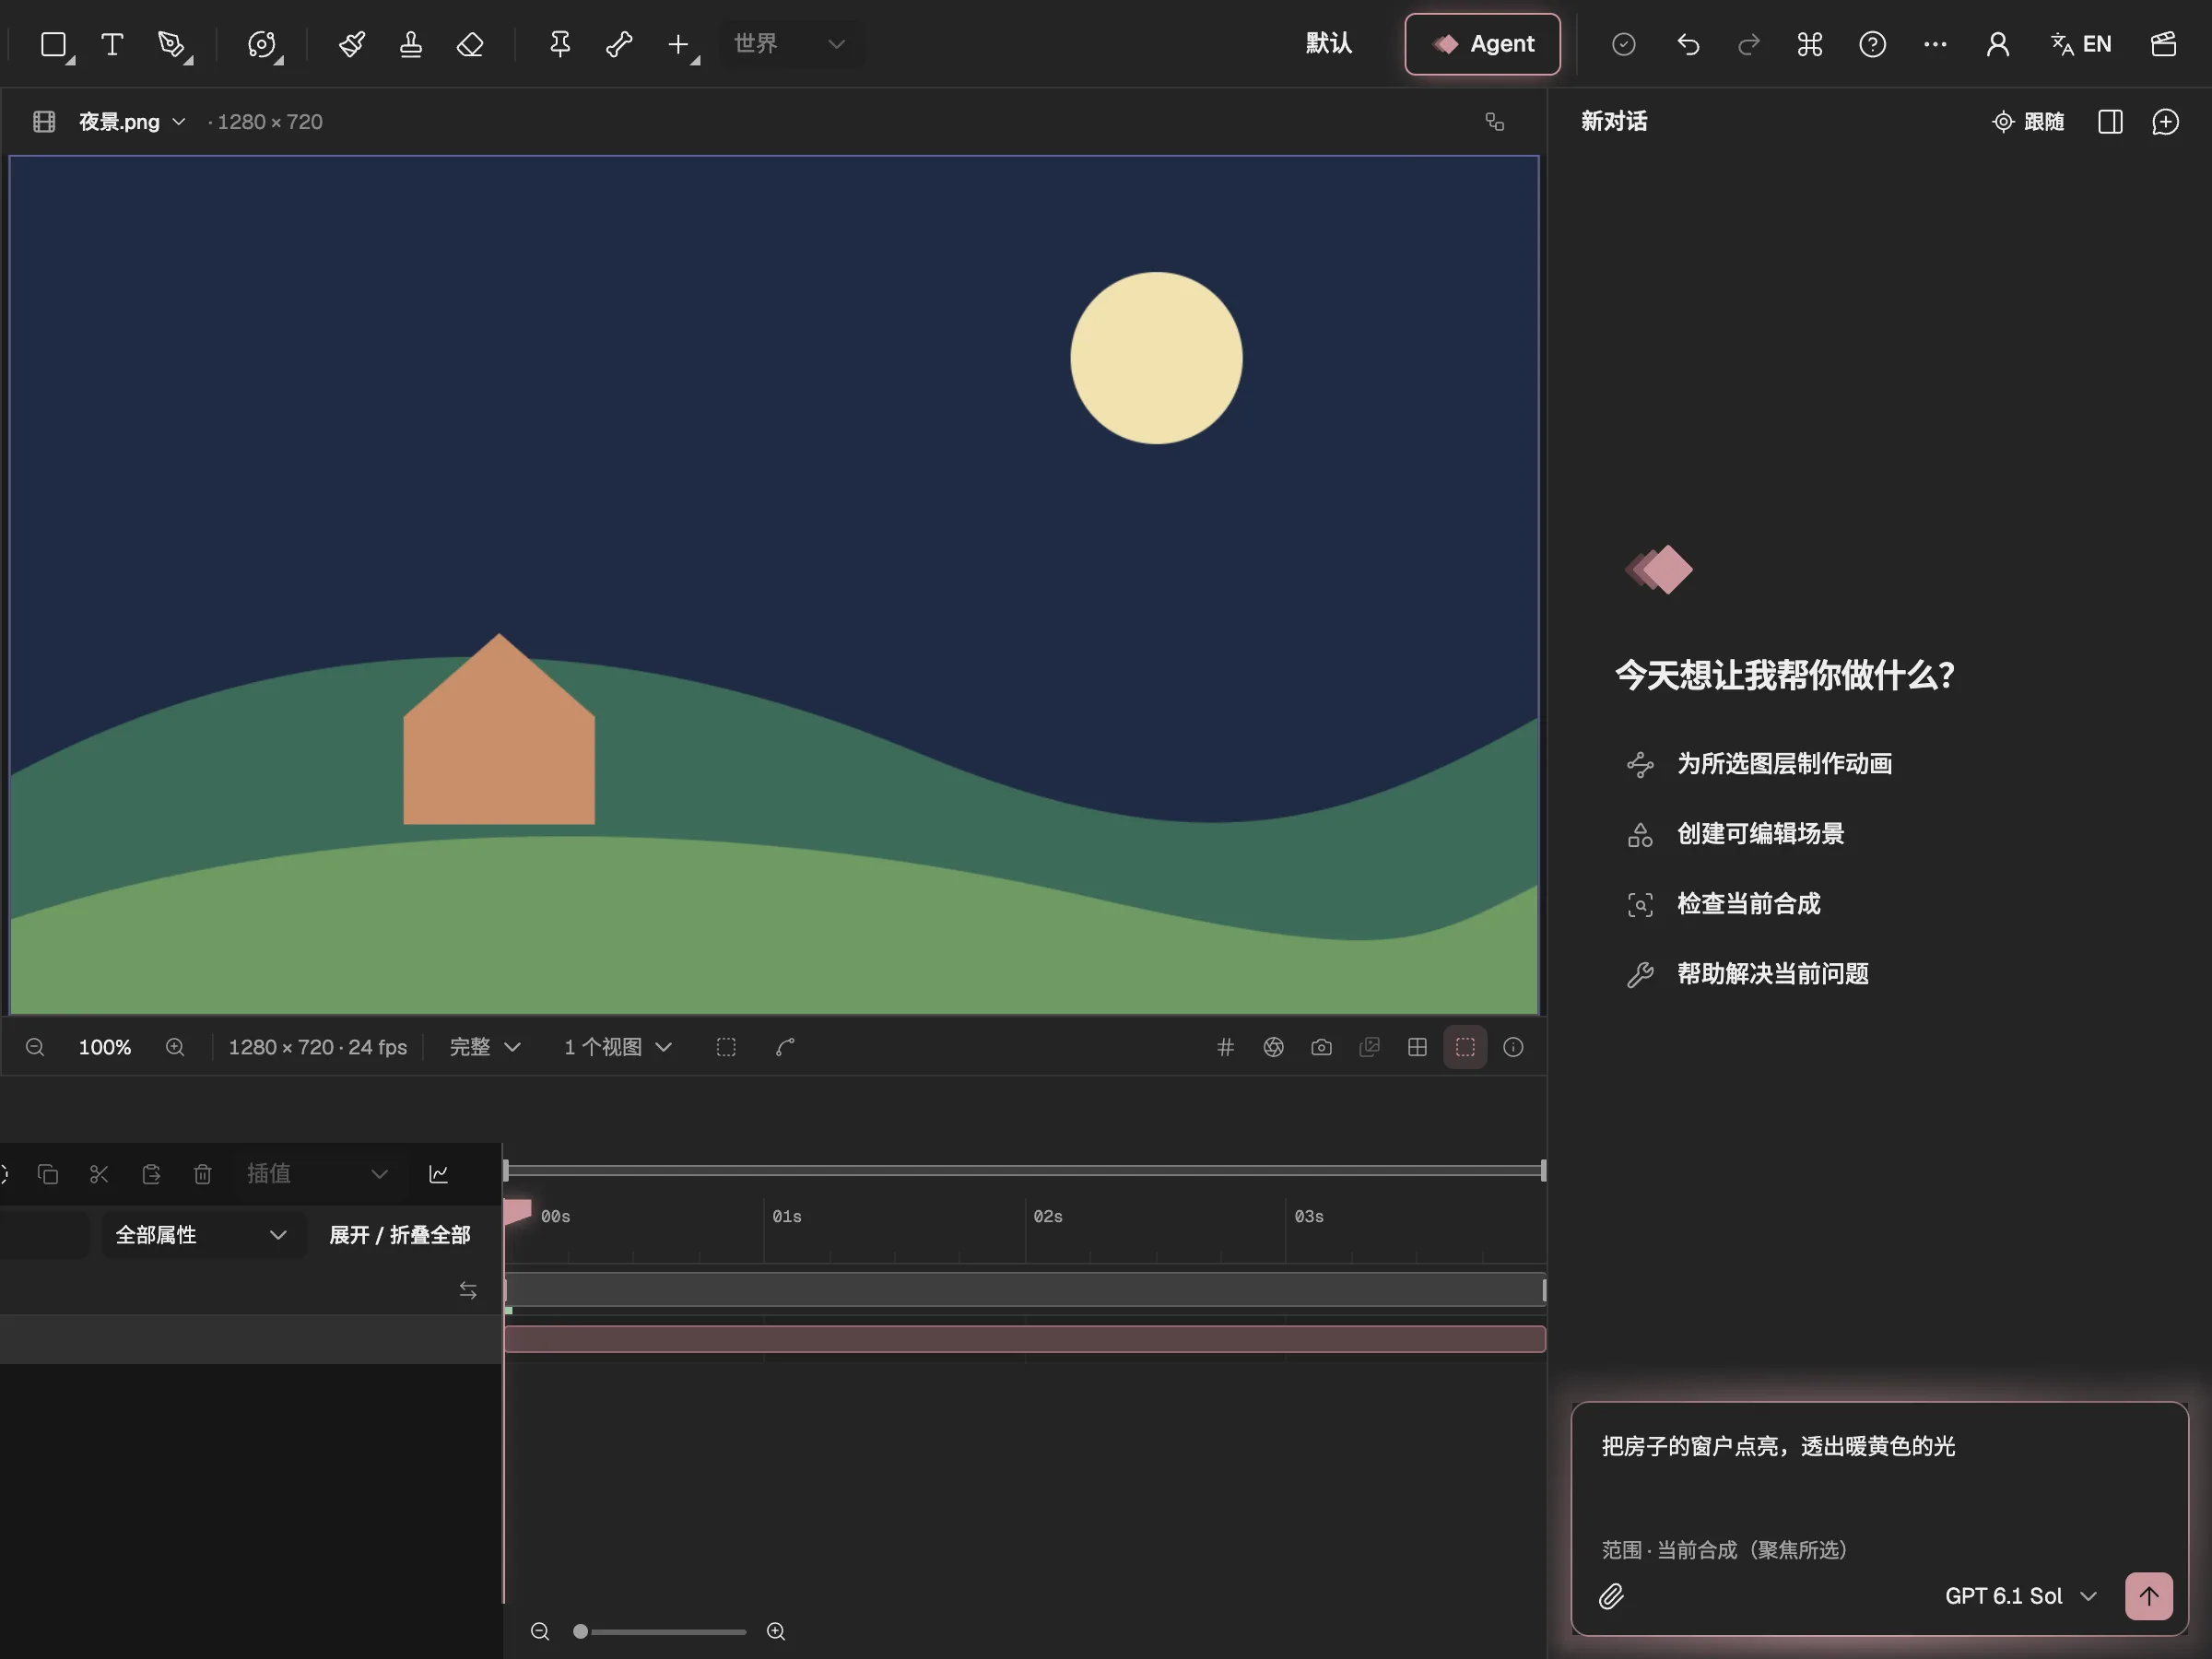Open keyboard shortcuts command icon
This screenshot has width=2212, height=1659.
tap(1810, 44)
